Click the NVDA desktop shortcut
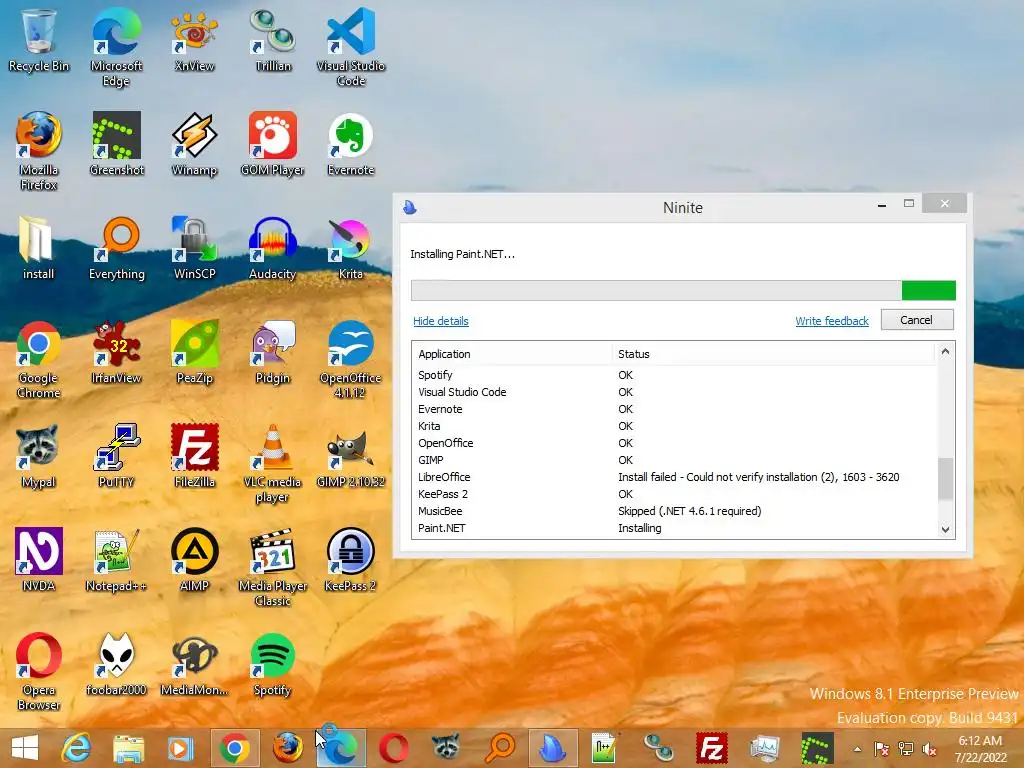Image resolution: width=1024 pixels, height=768 pixels. coord(39,560)
